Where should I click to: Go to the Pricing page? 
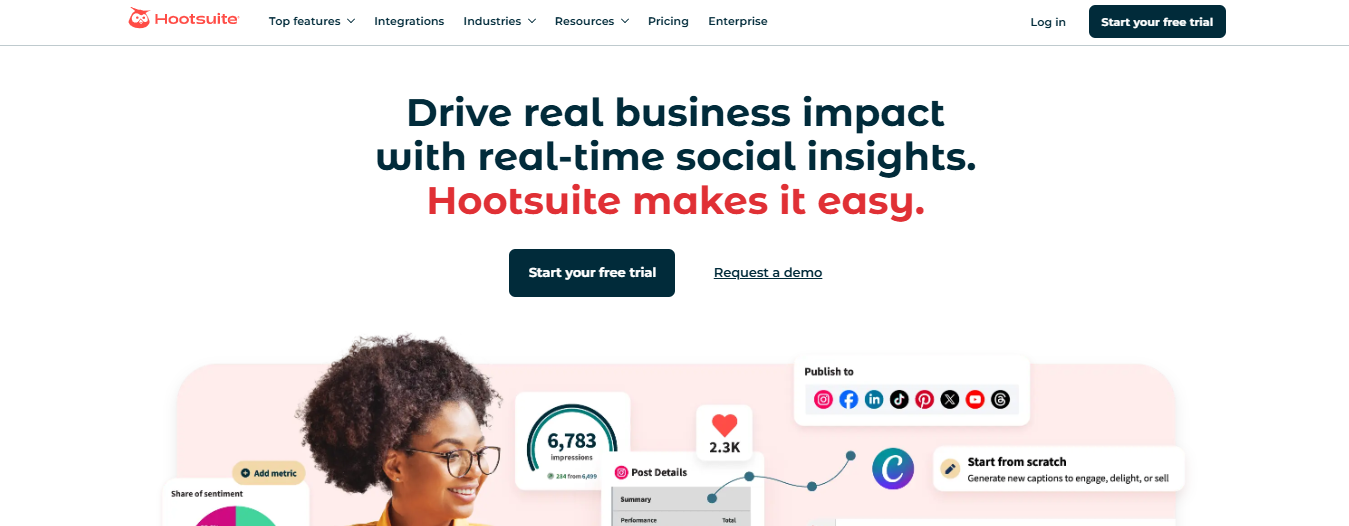pyautogui.click(x=668, y=21)
